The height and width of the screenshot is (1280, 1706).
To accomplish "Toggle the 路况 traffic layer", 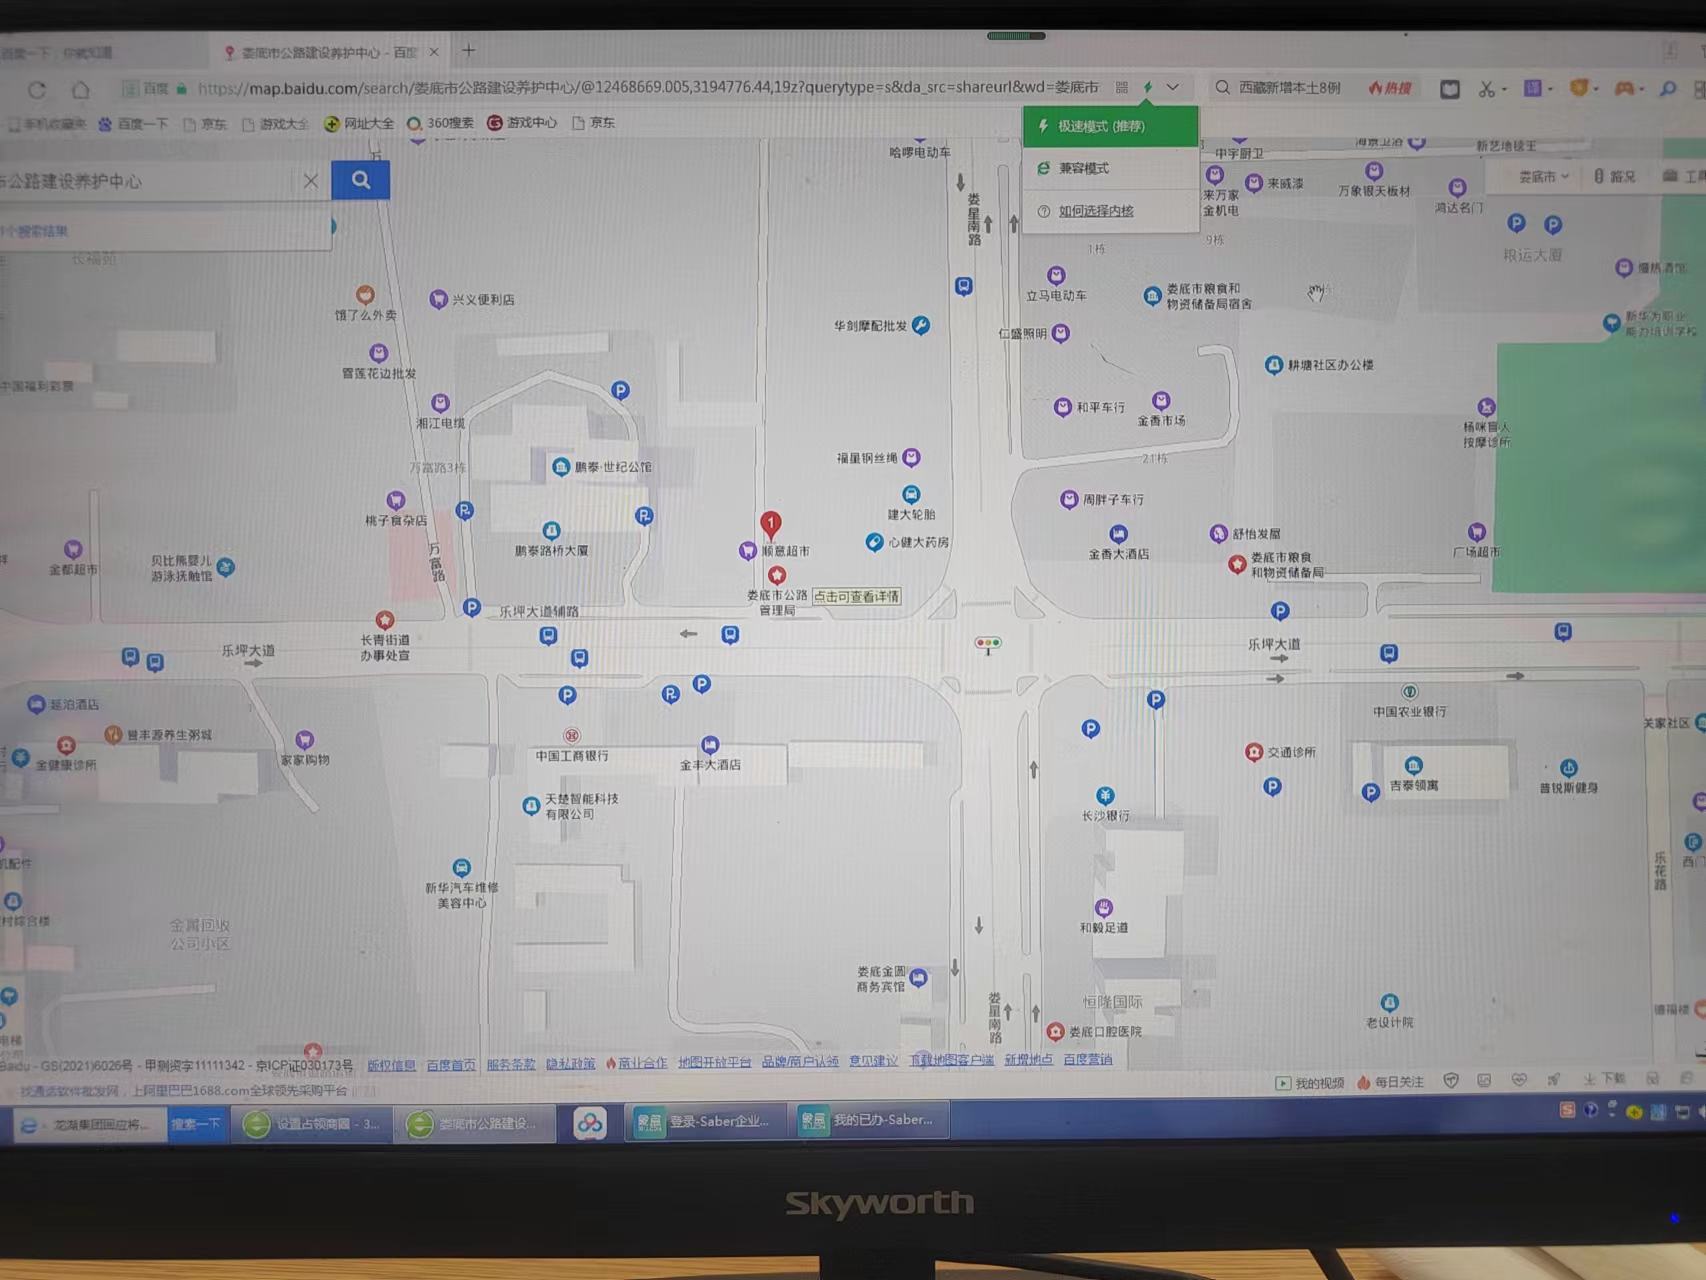I will pyautogui.click(x=1615, y=177).
